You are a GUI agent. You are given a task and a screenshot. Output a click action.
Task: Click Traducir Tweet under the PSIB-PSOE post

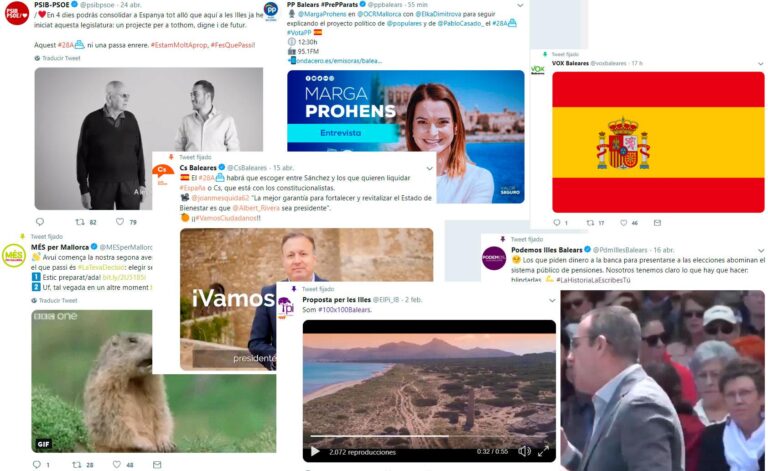click(61, 58)
